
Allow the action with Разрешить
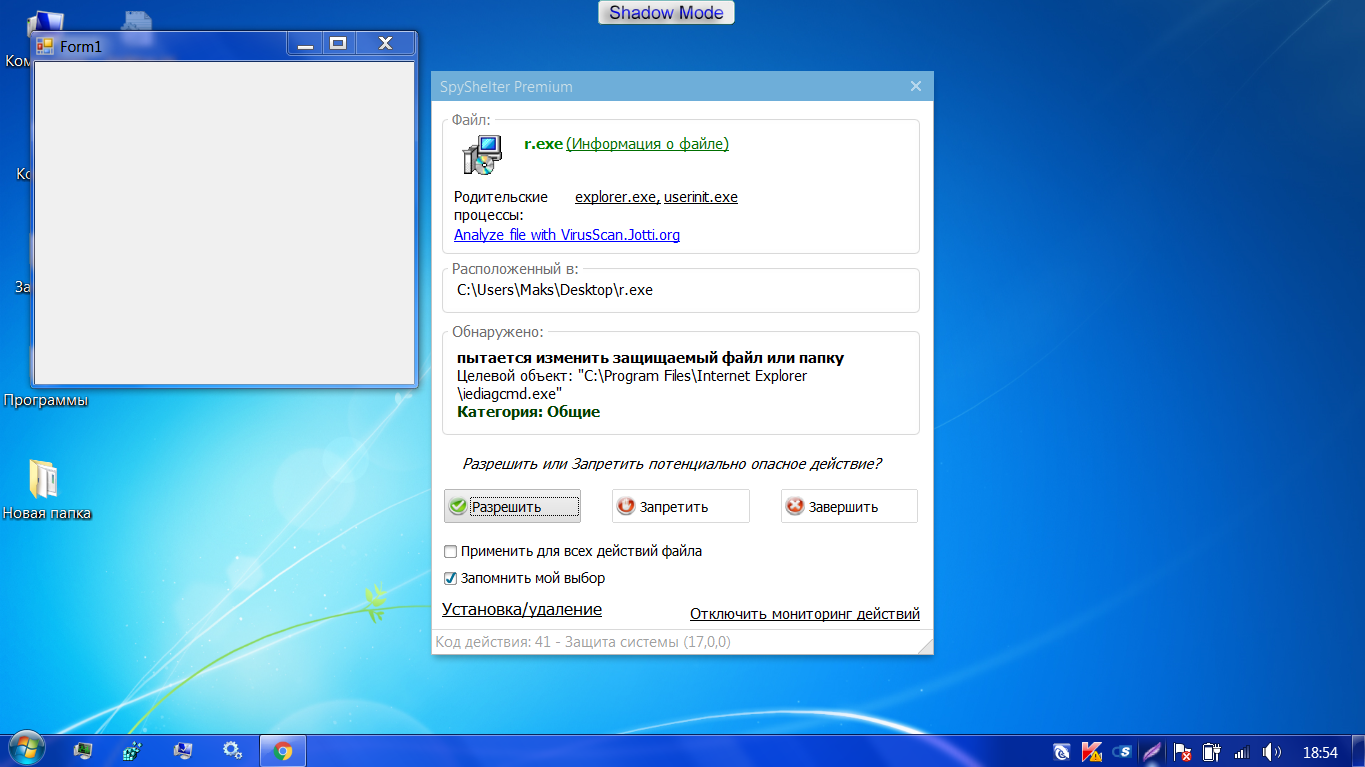pyautogui.click(x=512, y=506)
